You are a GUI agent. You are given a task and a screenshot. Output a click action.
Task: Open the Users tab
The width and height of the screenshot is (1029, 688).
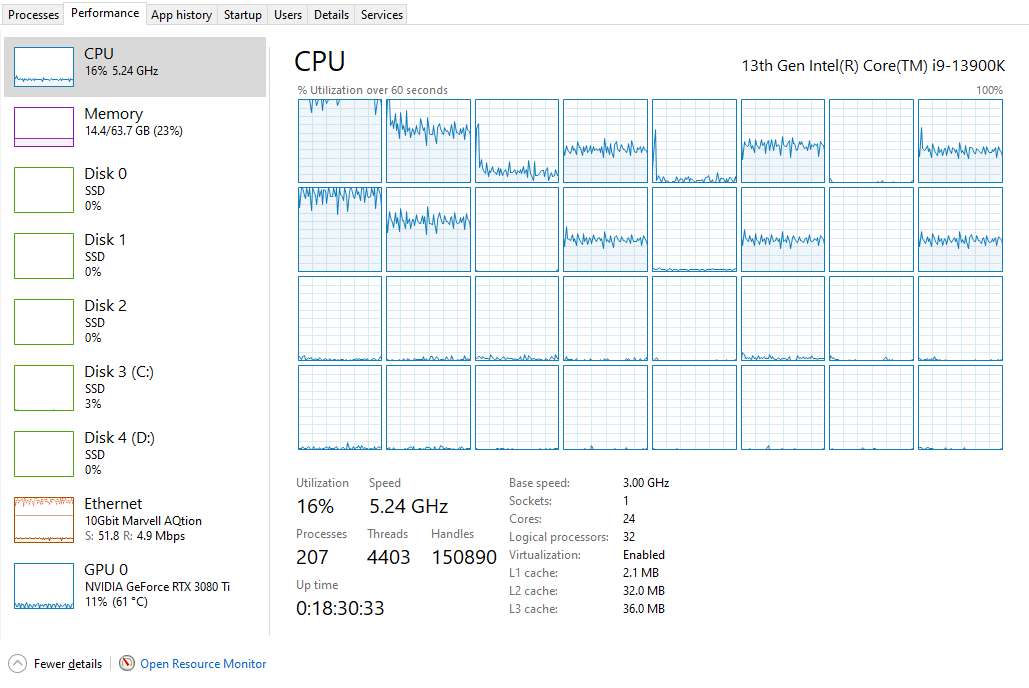click(x=287, y=14)
